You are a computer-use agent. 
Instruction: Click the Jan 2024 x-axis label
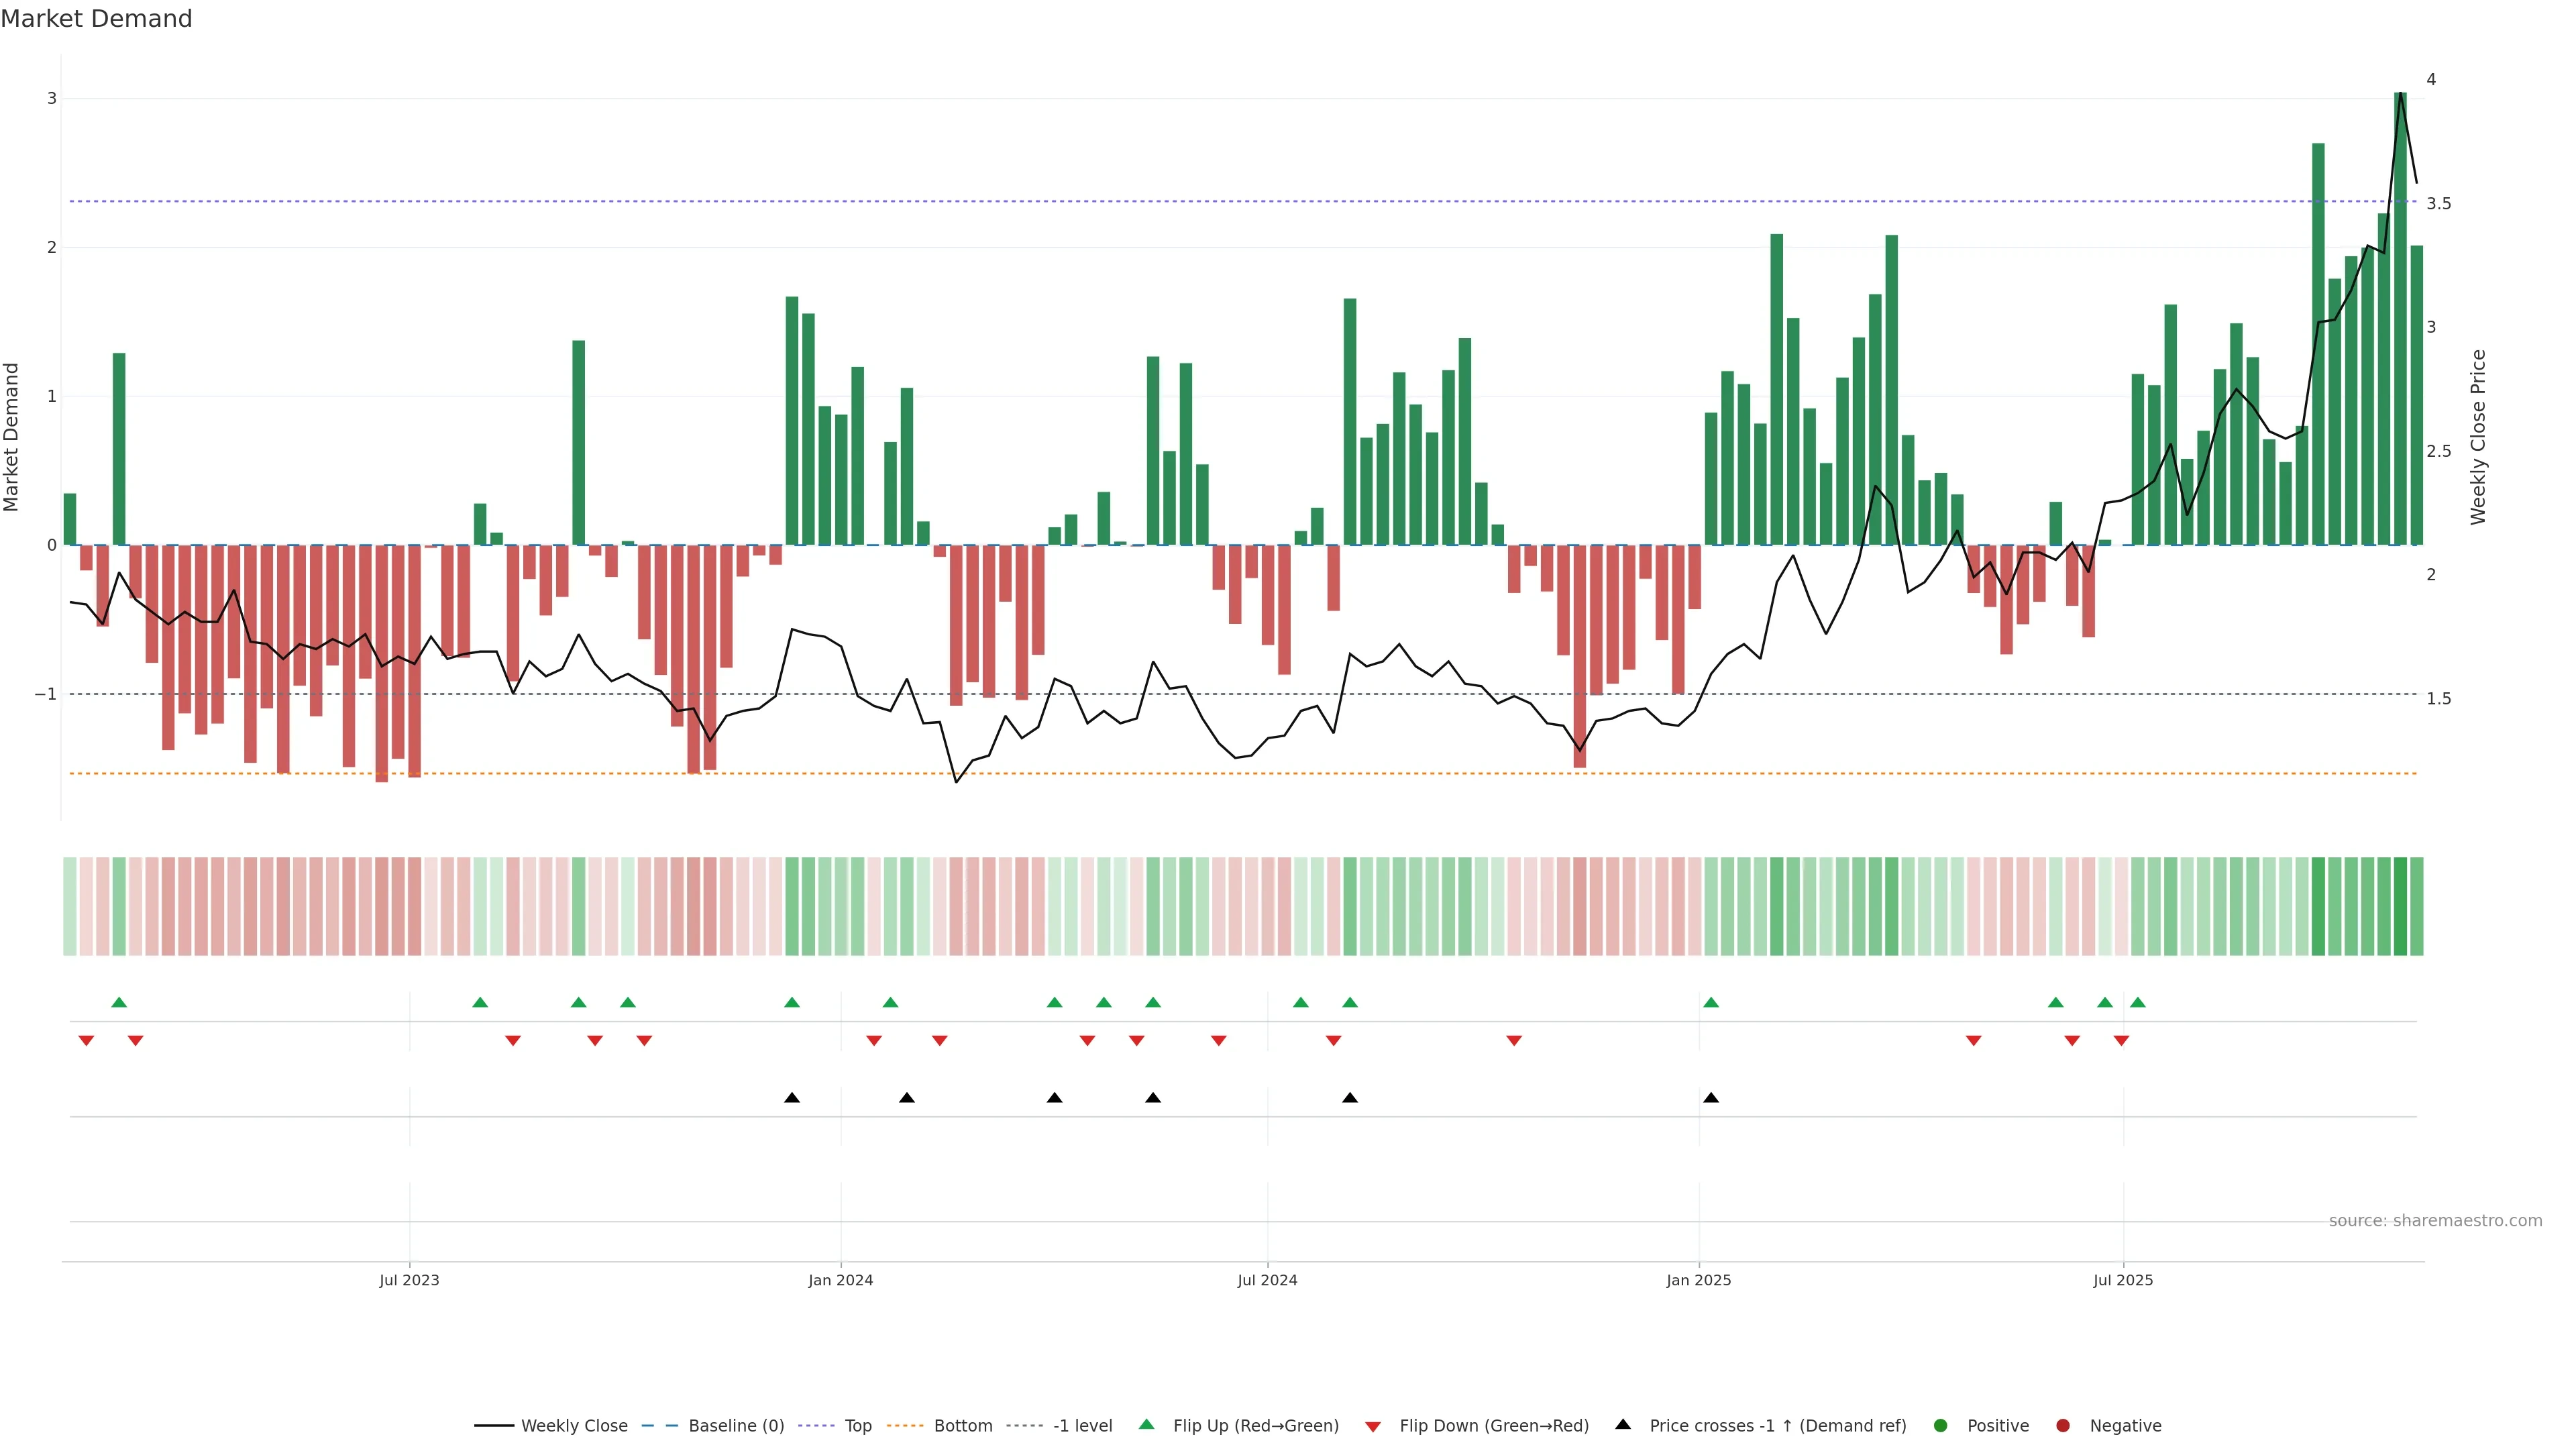(x=841, y=1280)
